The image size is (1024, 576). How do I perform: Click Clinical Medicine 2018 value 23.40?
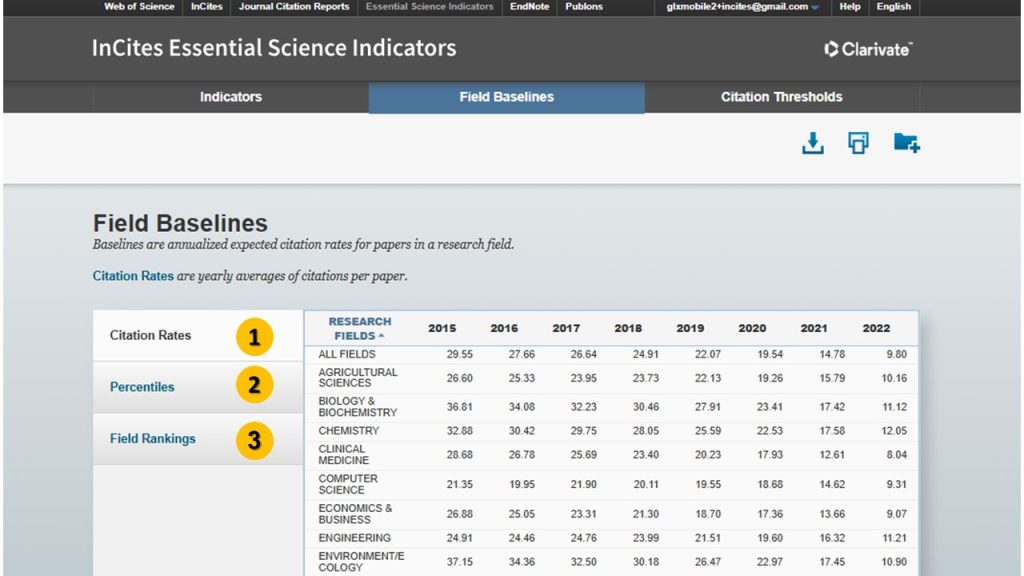[646, 455]
